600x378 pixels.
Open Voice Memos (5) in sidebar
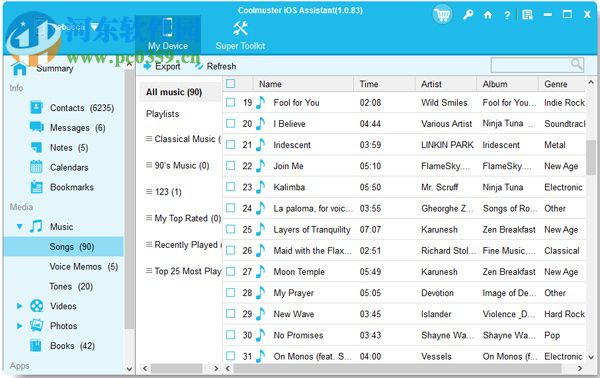click(83, 266)
